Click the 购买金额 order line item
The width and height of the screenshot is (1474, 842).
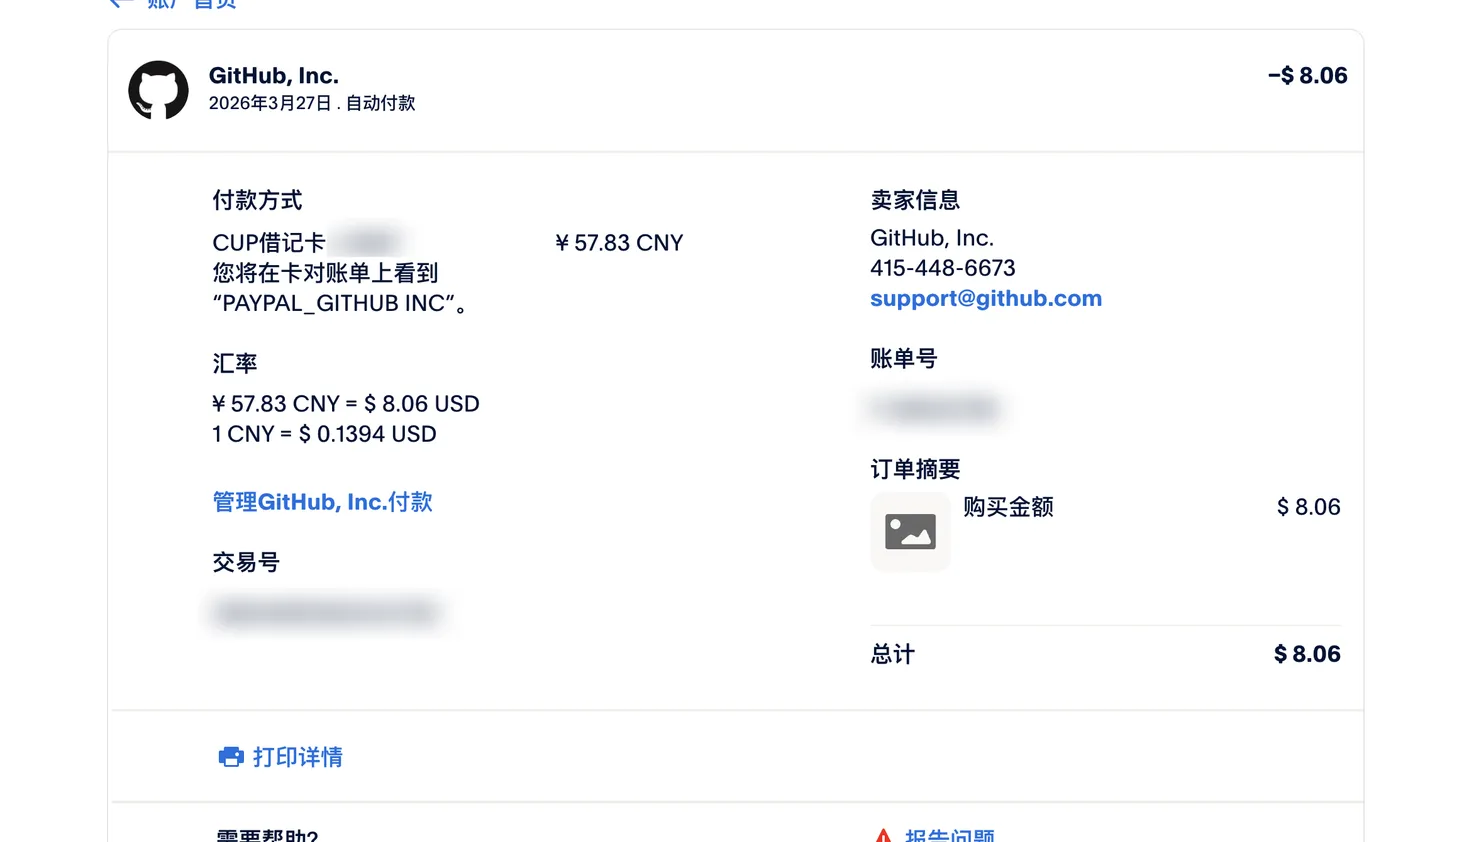(x=1008, y=507)
